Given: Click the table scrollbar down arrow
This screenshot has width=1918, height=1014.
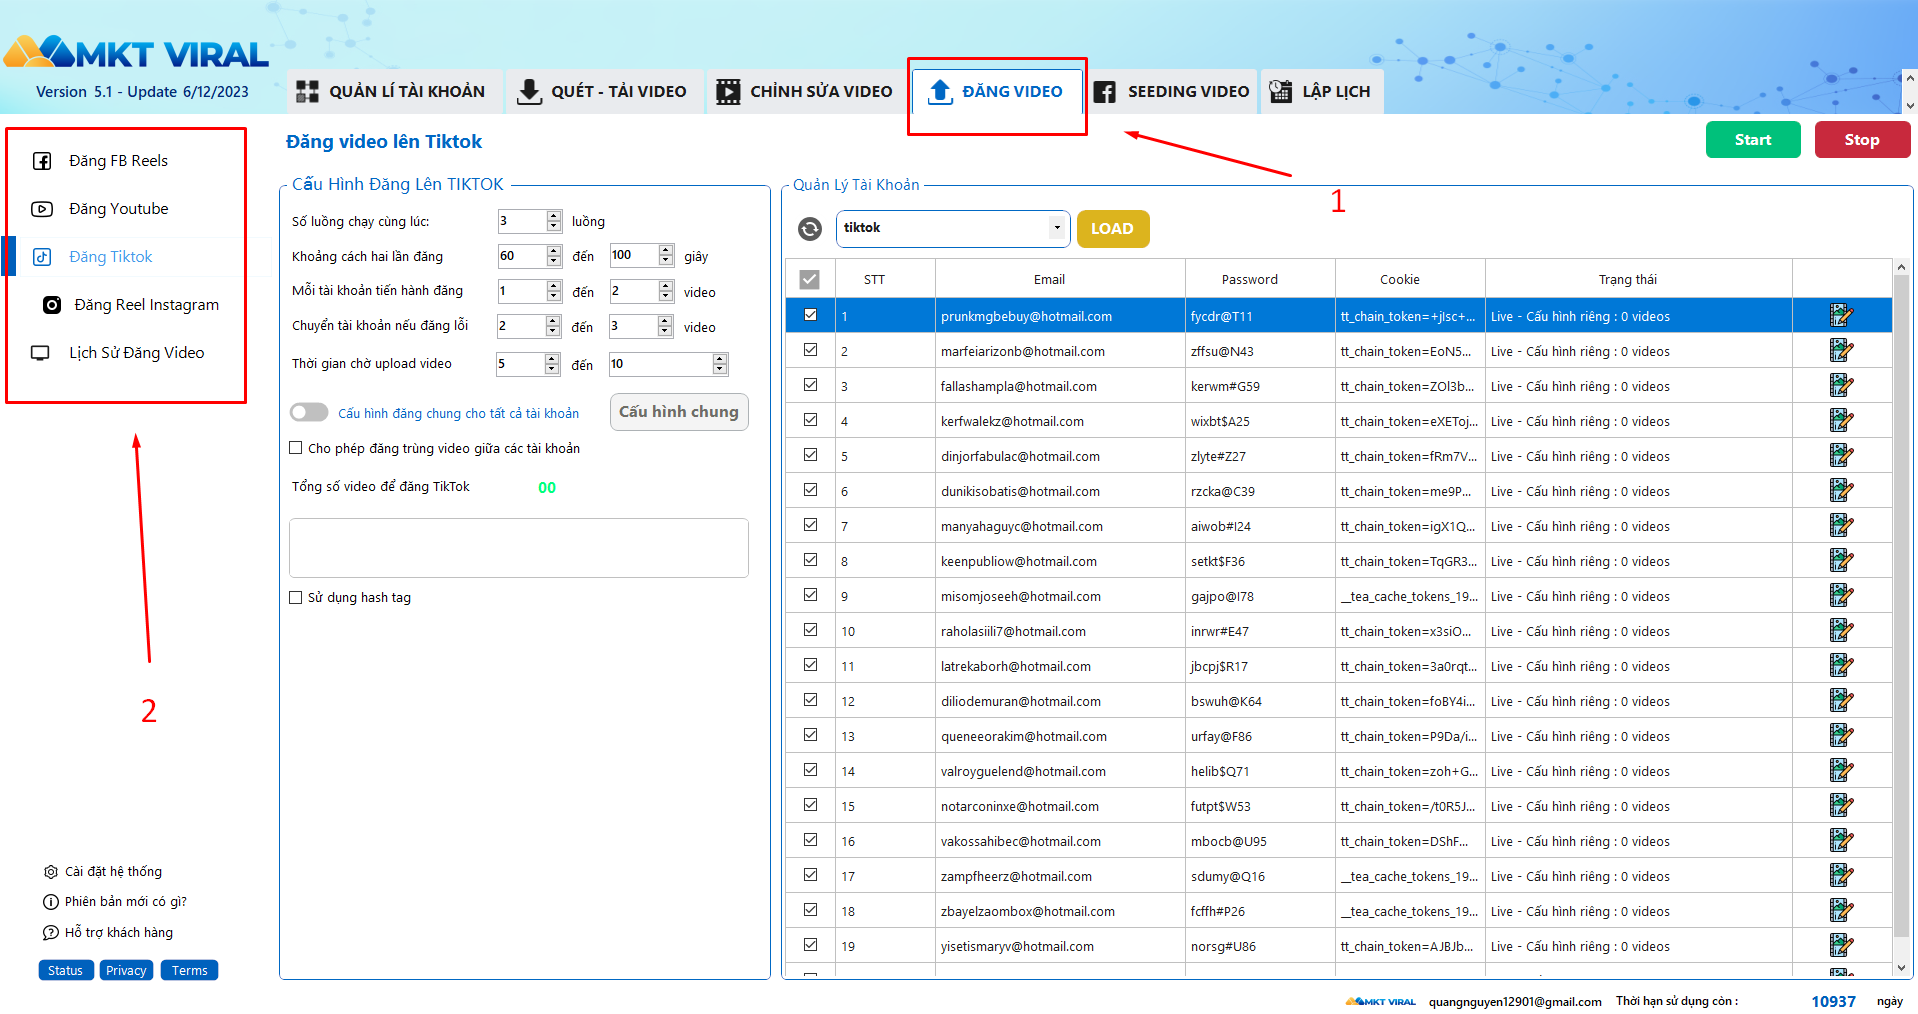Looking at the screenshot, I should tap(1901, 968).
